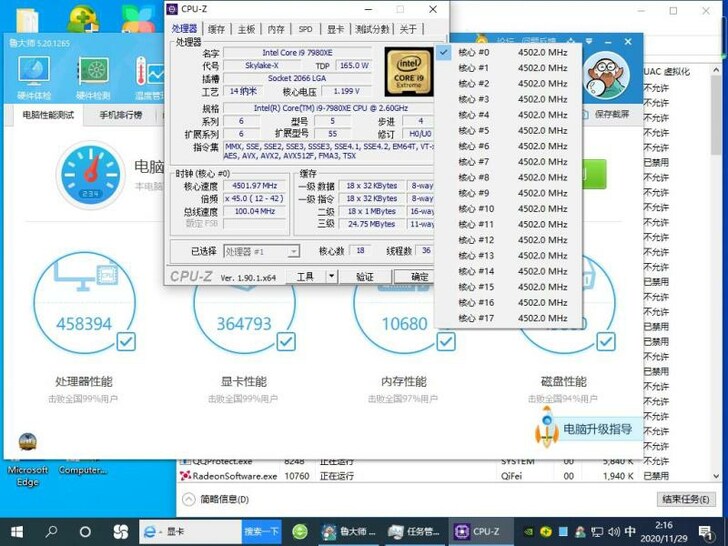Select 核心 #0 checked entry in core list
The image size is (728, 546).
point(508,52)
